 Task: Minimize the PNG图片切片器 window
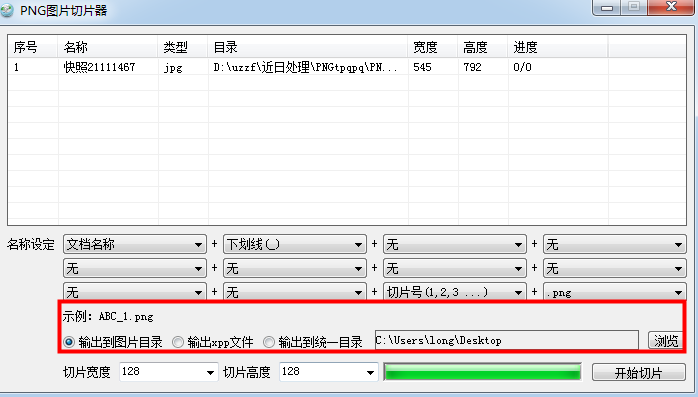[607, 8]
